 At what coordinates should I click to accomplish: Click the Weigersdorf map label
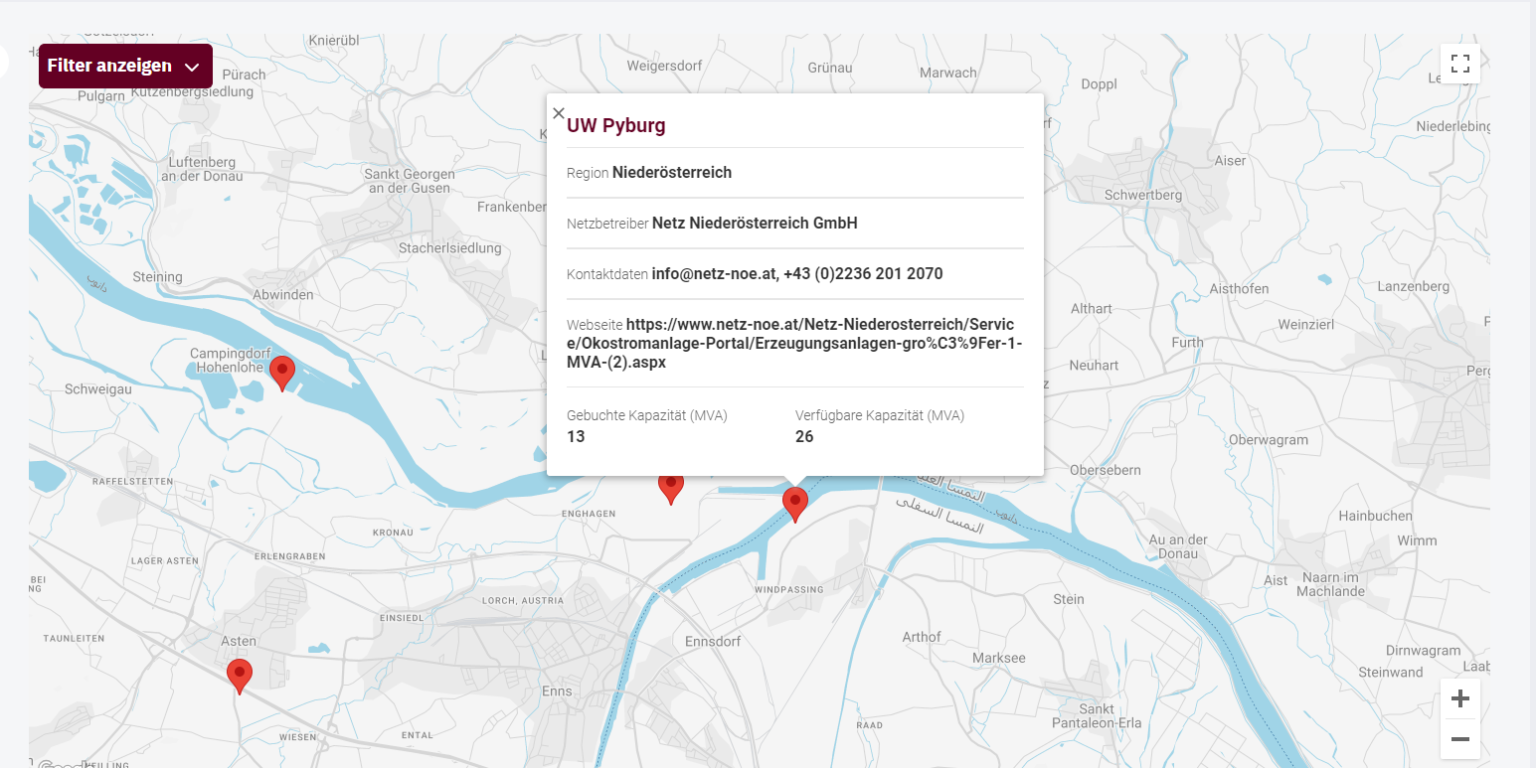(x=664, y=66)
